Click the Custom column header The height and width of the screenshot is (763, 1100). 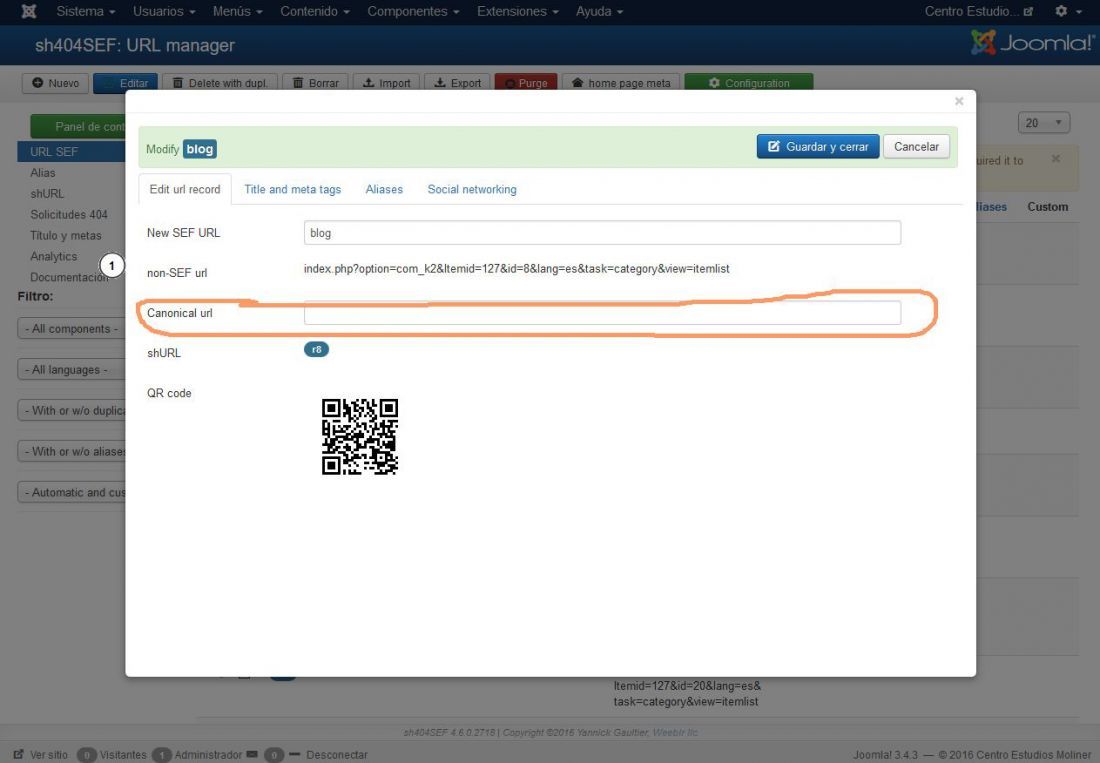tap(1047, 207)
